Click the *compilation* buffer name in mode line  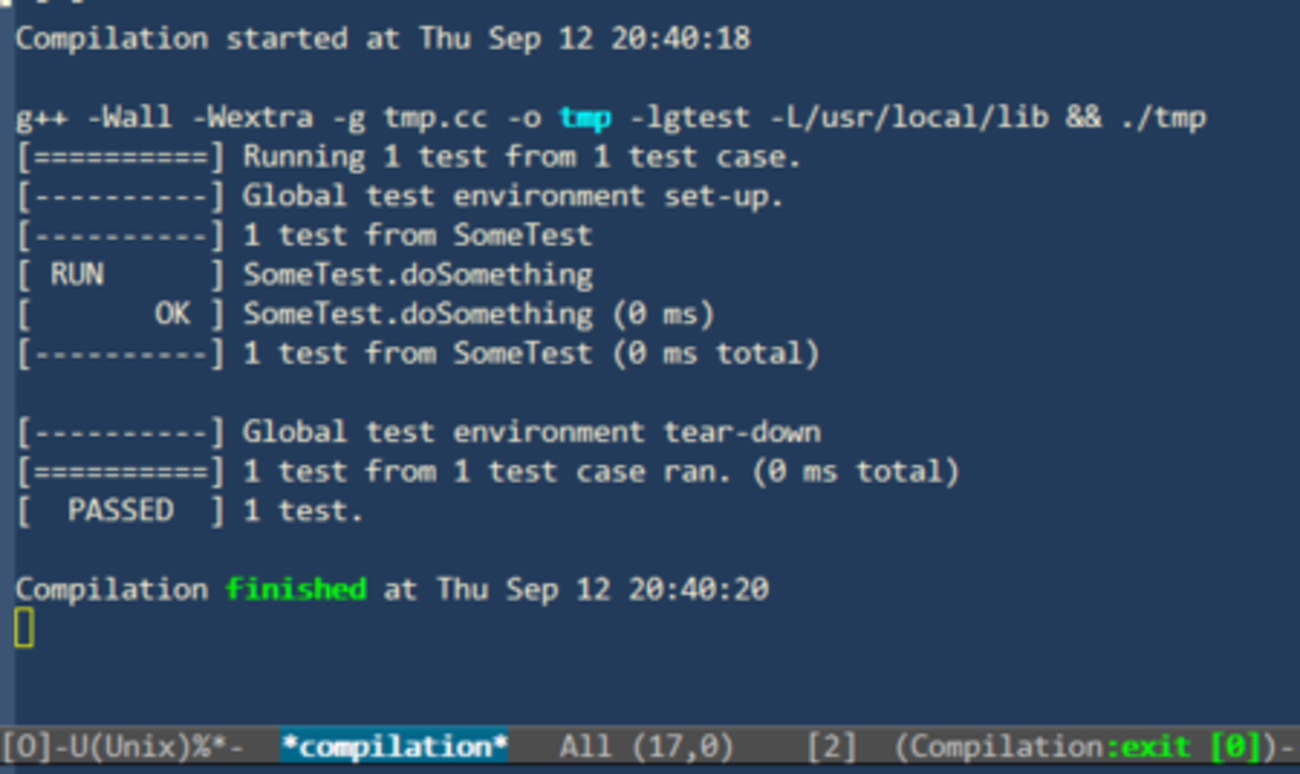pyautogui.click(x=394, y=747)
